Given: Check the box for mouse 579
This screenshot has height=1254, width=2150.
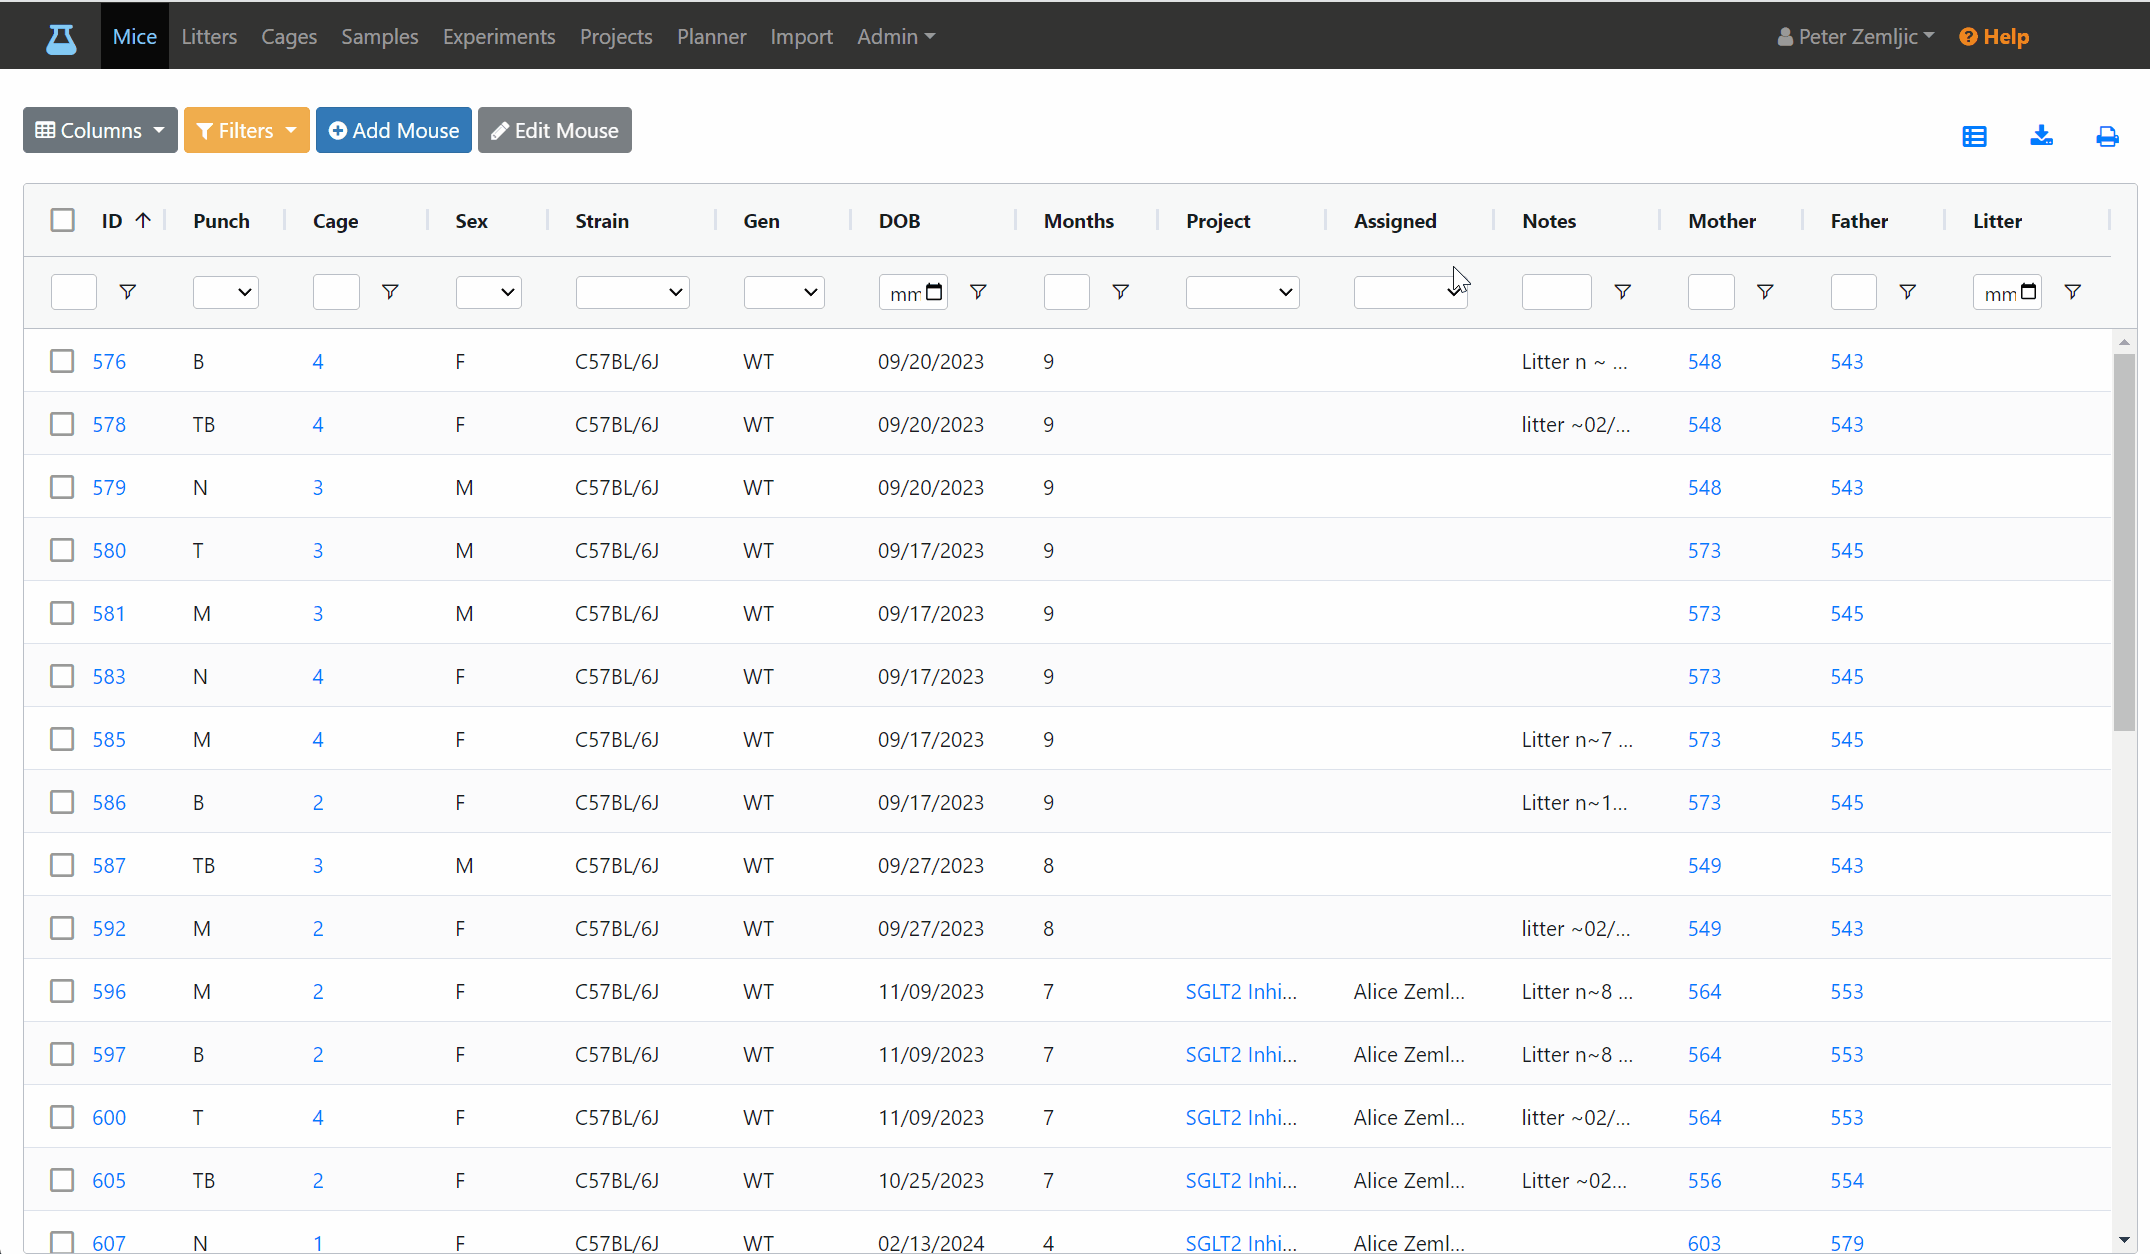Looking at the screenshot, I should 62,487.
